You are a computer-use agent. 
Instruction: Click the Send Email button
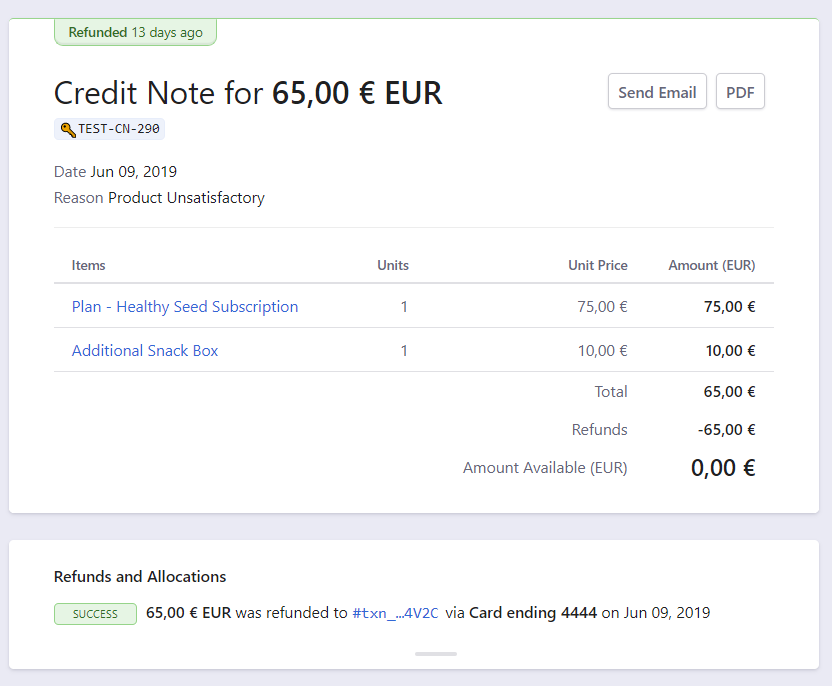coord(657,91)
